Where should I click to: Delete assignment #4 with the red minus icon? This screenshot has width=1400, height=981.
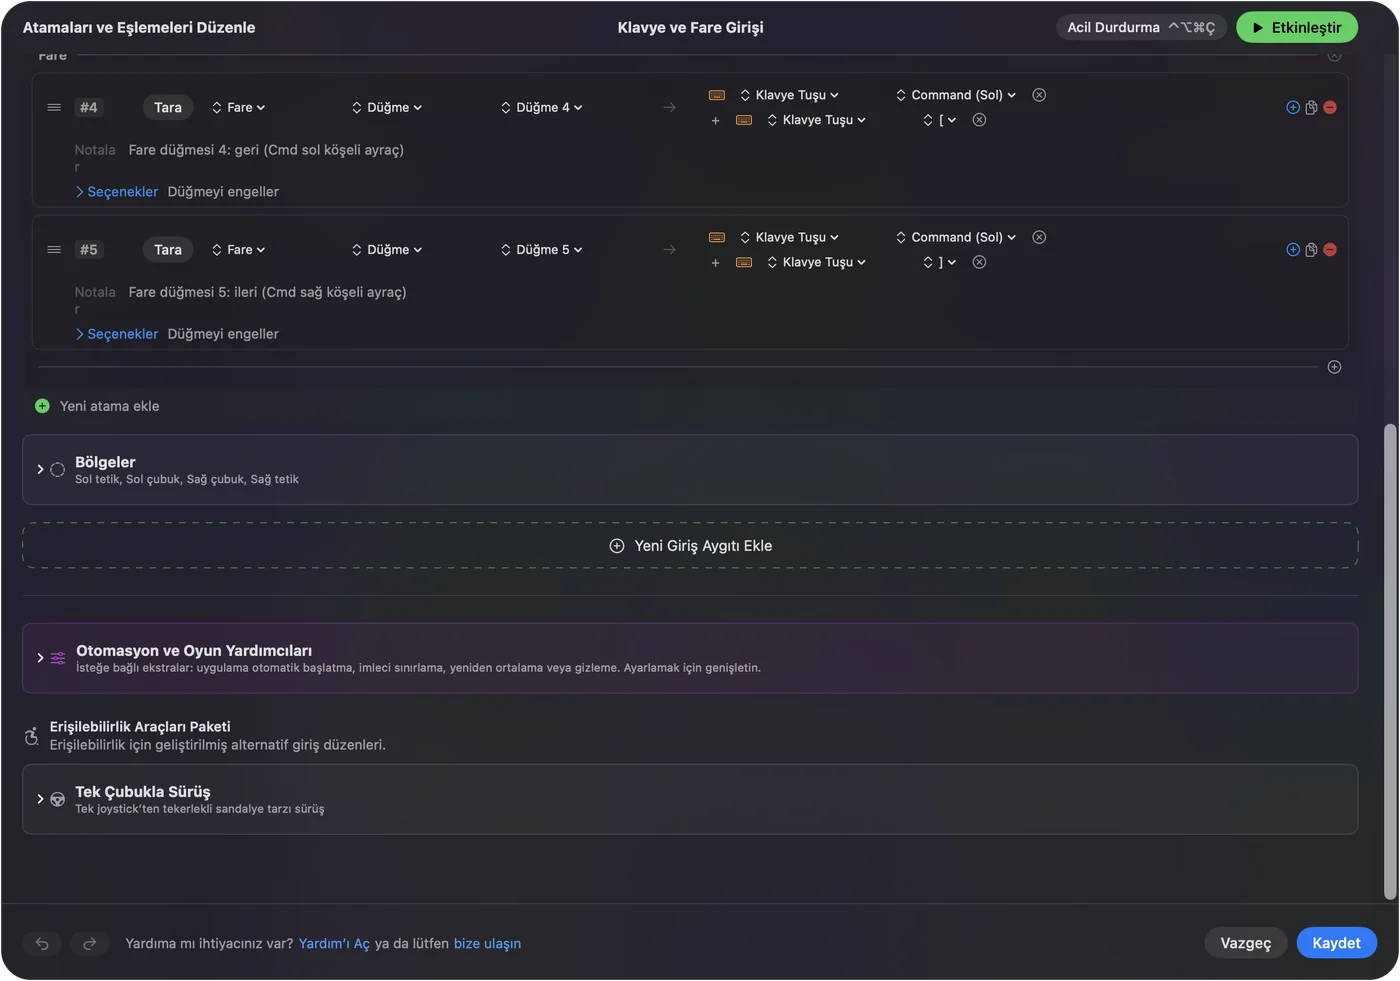(1330, 107)
